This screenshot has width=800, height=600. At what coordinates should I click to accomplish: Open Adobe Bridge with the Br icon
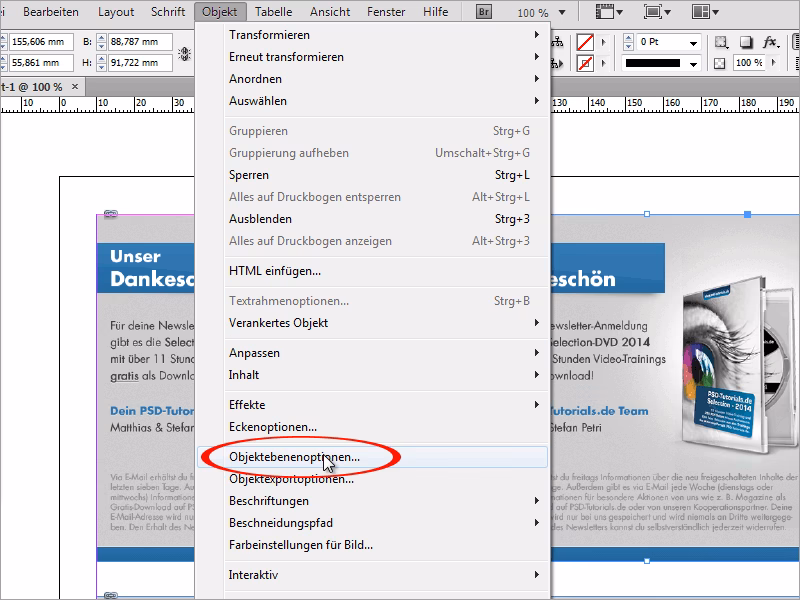coord(485,12)
